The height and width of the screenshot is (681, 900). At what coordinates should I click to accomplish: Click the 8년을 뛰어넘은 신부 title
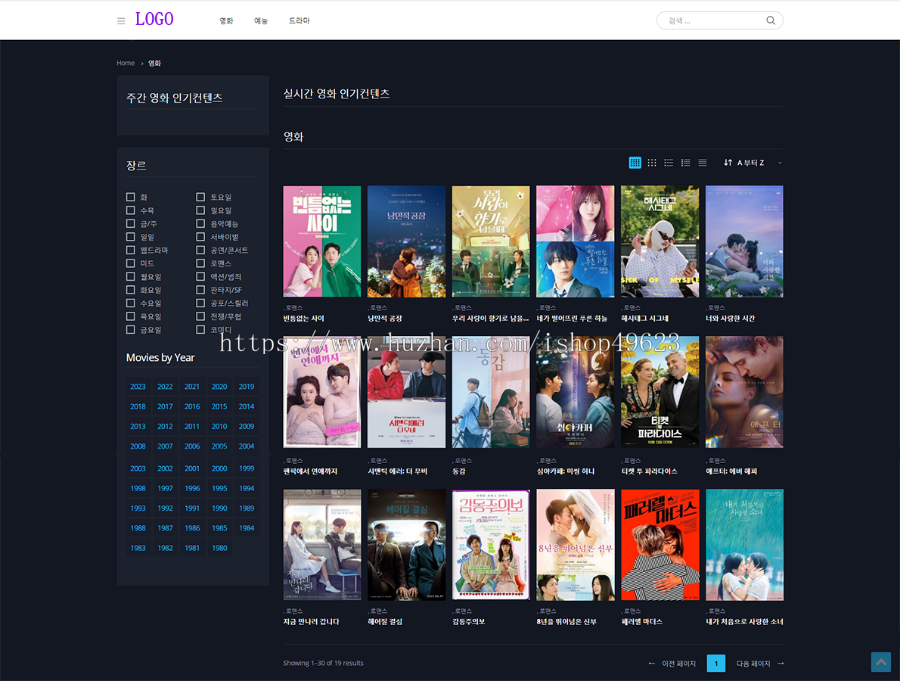tap(567, 622)
